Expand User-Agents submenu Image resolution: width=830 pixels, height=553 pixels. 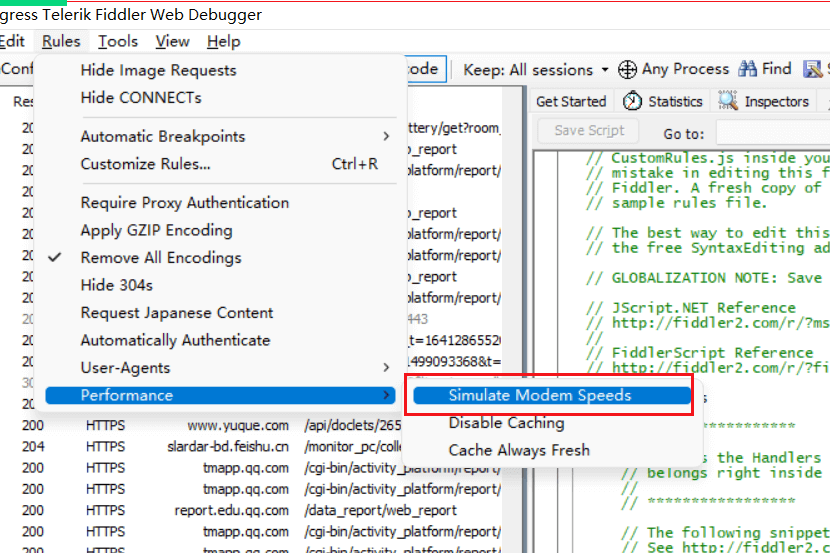coord(220,368)
